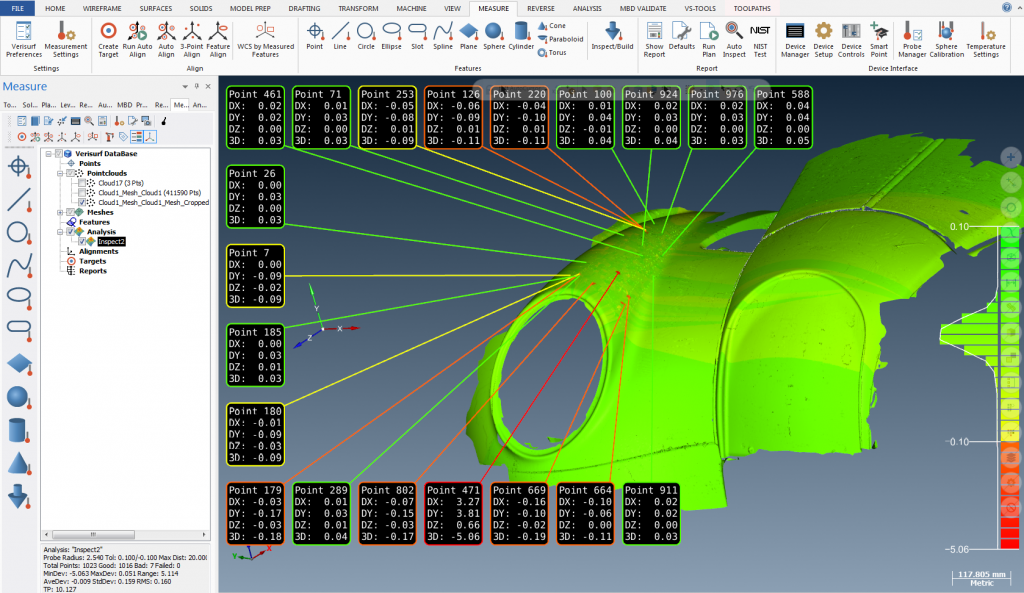Open the Device Manager
The image size is (1024, 593).
(x=795, y=40)
